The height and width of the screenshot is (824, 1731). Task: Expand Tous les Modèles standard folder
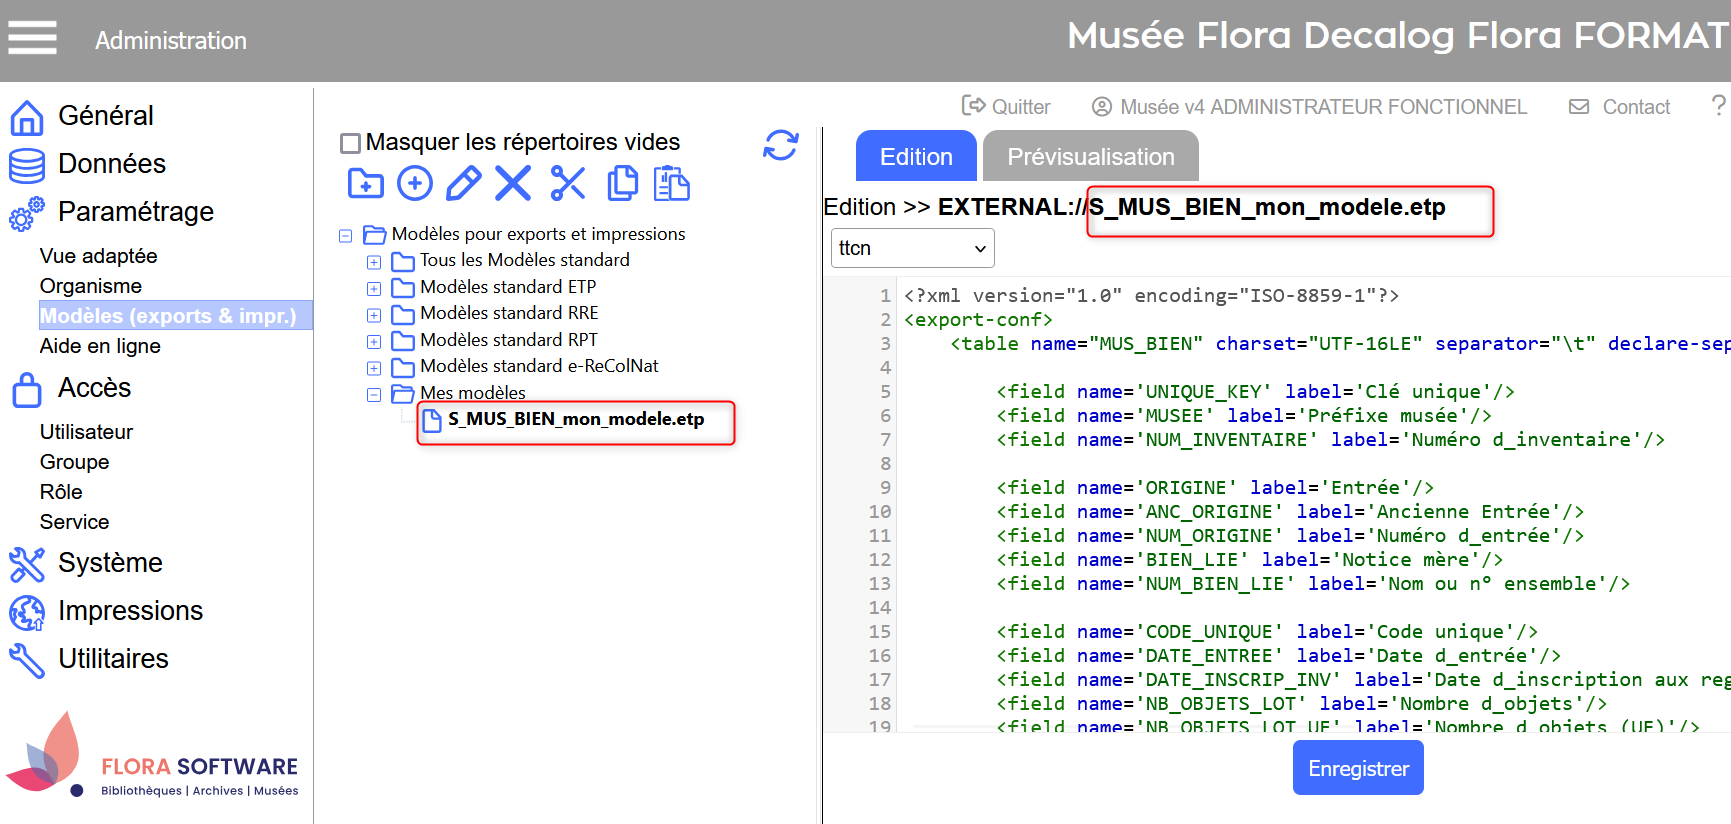[x=374, y=262]
